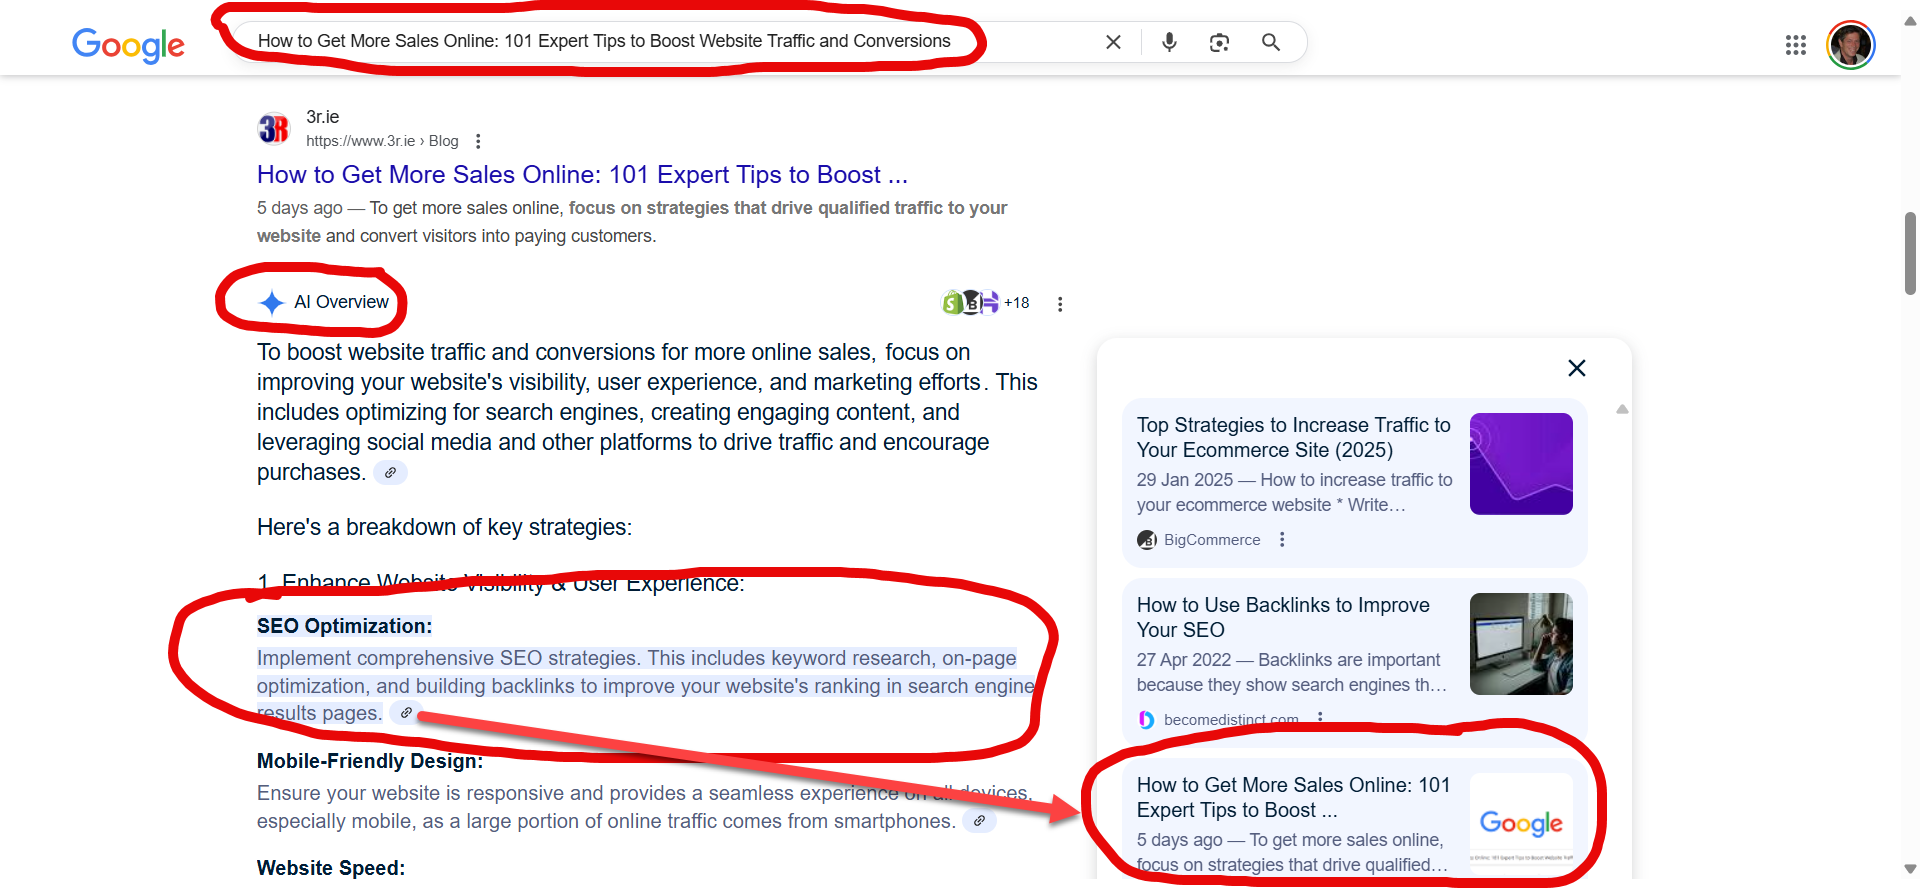Click the https://www.3r.ie › Blog URL
The height and width of the screenshot is (889, 1920).
point(382,141)
